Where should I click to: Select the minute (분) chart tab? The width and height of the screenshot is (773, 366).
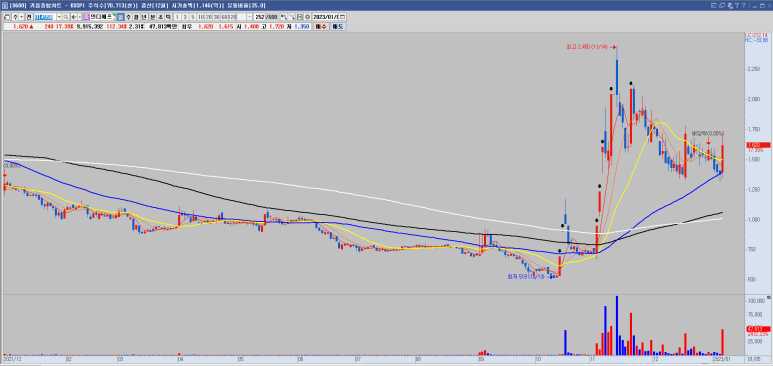click(152, 17)
